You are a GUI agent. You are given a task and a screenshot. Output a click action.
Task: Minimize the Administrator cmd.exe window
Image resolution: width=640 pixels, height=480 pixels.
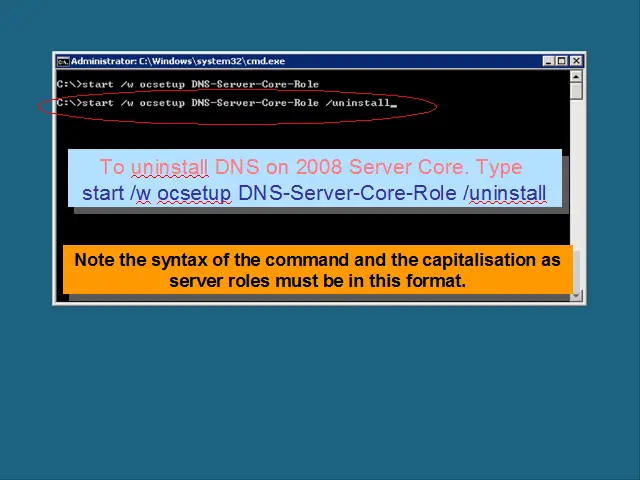tap(549, 61)
